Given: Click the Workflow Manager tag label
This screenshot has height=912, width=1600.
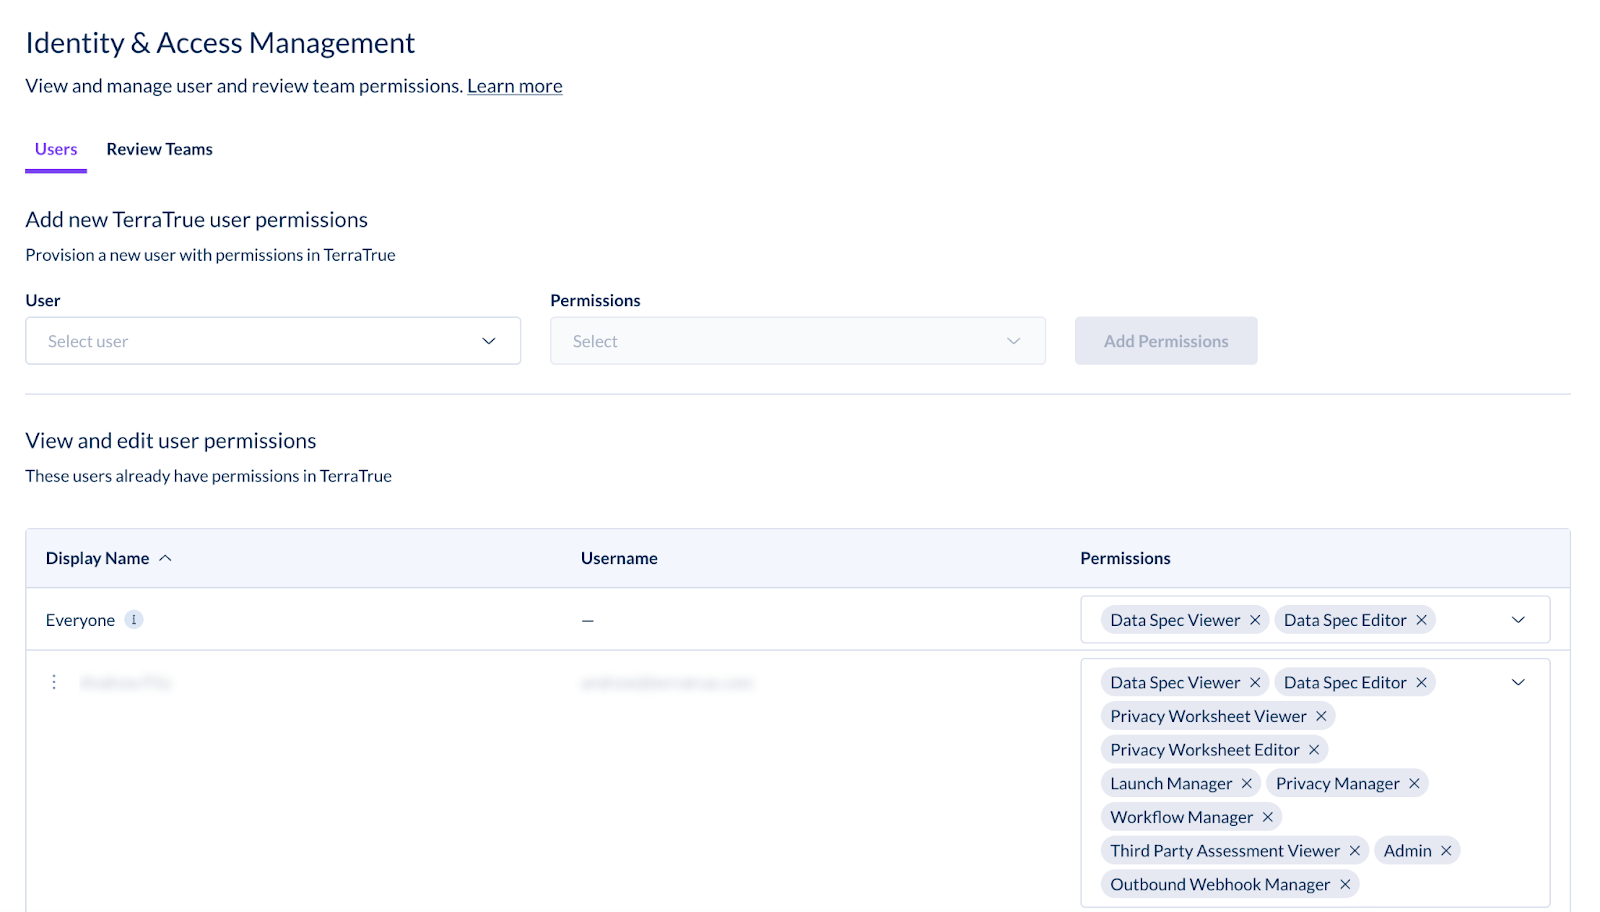Looking at the screenshot, I should 1181,817.
